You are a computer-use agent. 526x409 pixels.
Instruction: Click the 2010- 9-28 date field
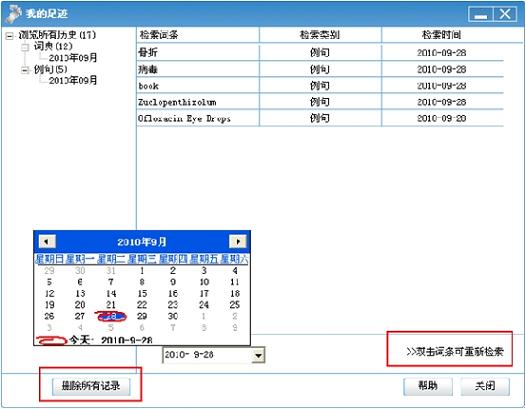click(x=207, y=355)
